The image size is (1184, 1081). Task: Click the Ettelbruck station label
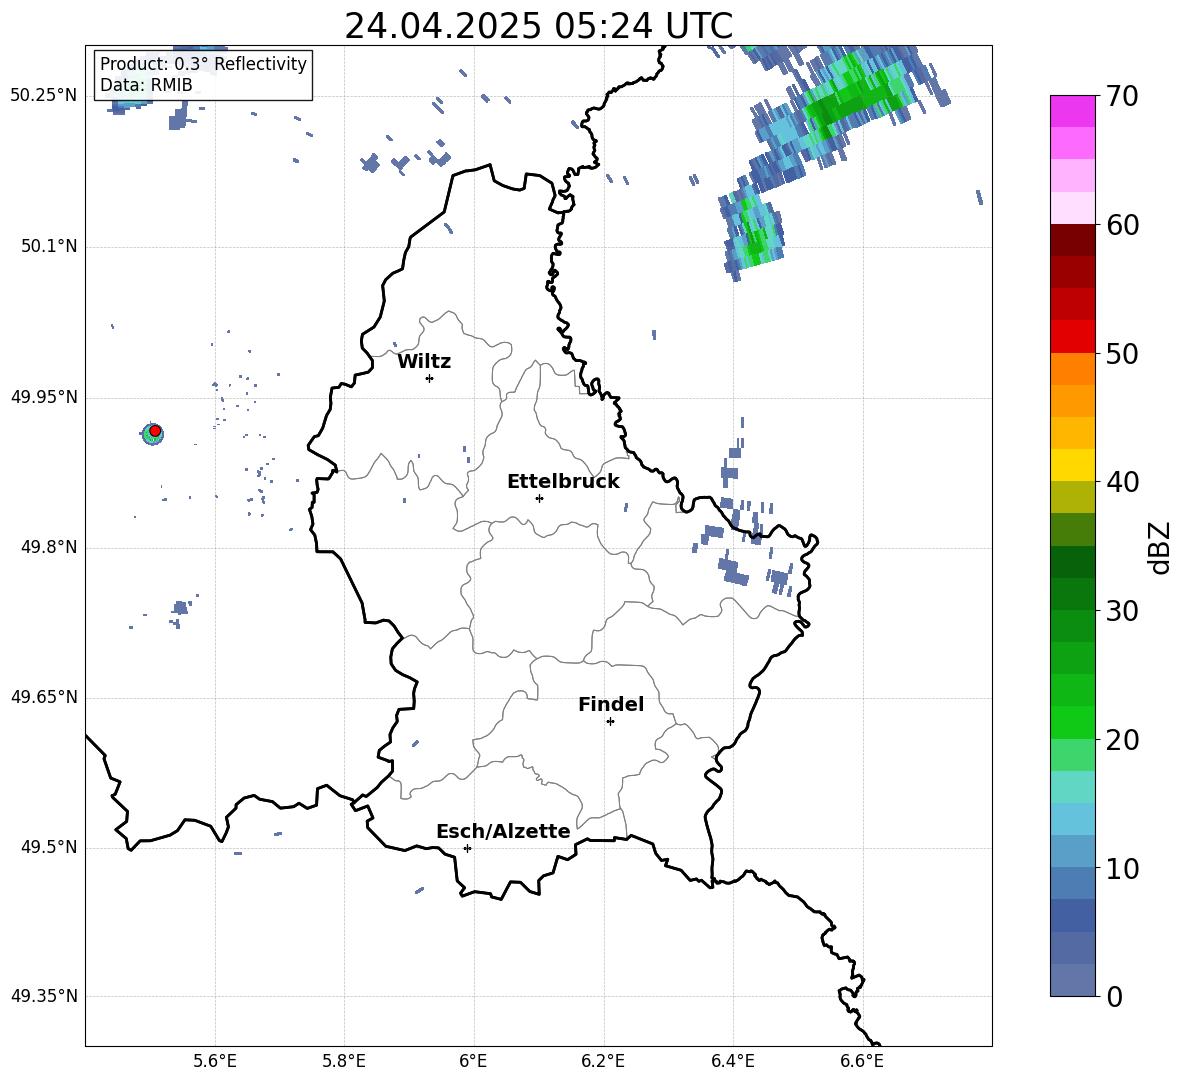click(563, 482)
